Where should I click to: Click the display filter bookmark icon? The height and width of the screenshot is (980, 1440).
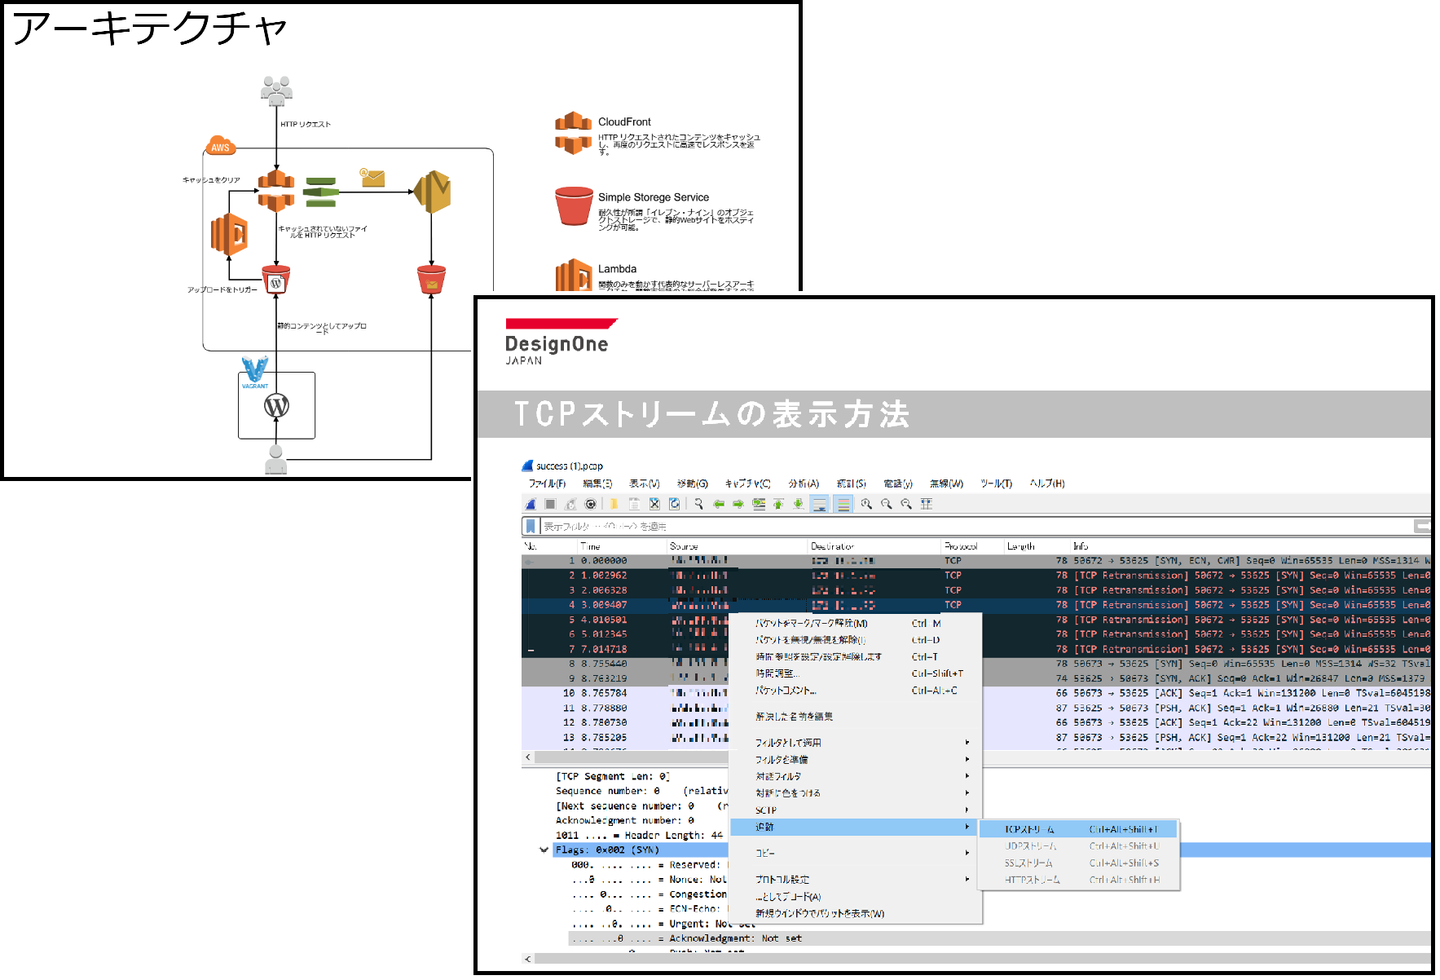click(x=530, y=526)
